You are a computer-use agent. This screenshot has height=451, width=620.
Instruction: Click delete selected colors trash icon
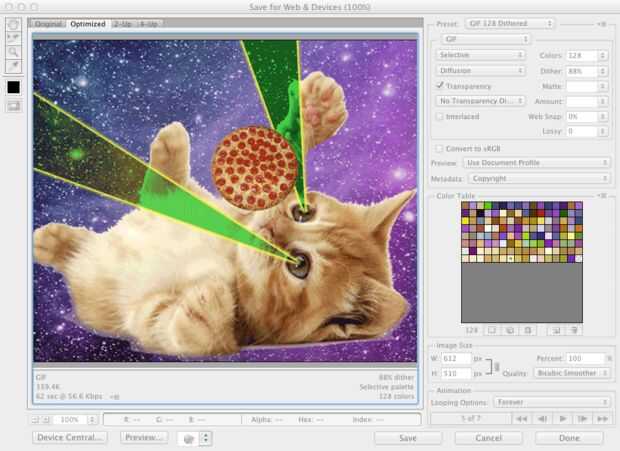(575, 330)
